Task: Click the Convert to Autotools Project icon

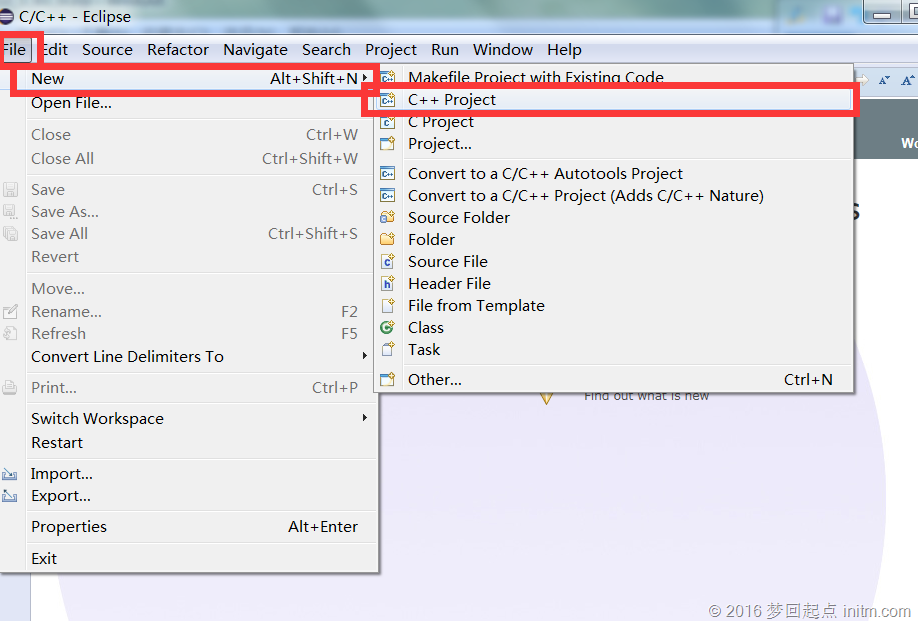Action: pyautogui.click(x=388, y=174)
